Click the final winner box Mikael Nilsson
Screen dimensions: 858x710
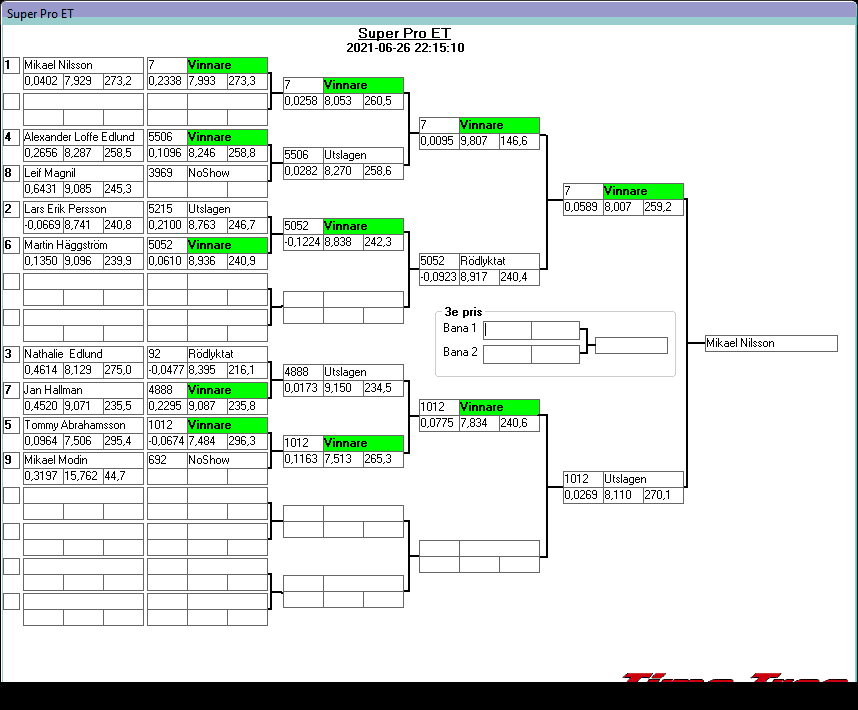tap(771, 344)
